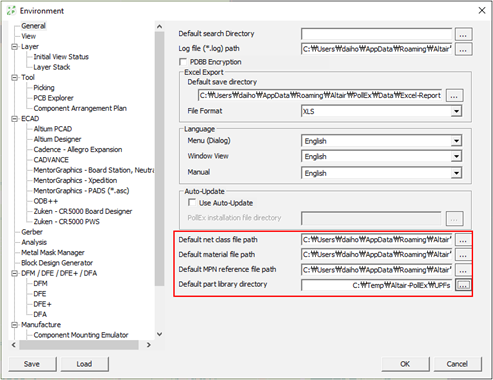Image resolution: width=493 pixels, height=380 pixels.
Task: Browse for Excel default save directory
Action: click(454, 96)
